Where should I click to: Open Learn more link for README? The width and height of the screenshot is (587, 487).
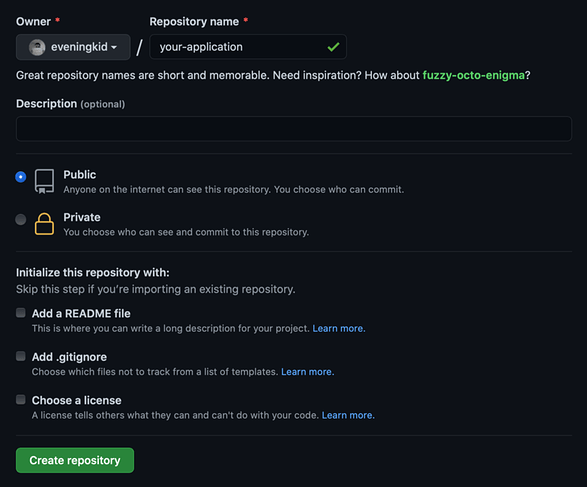339,329
